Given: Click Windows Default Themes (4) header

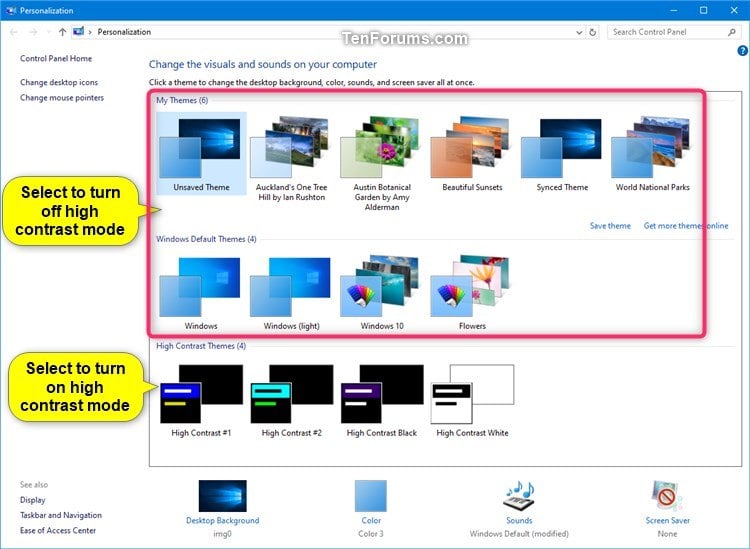Looking at the screenshot, I should click(x=206, y=239).
